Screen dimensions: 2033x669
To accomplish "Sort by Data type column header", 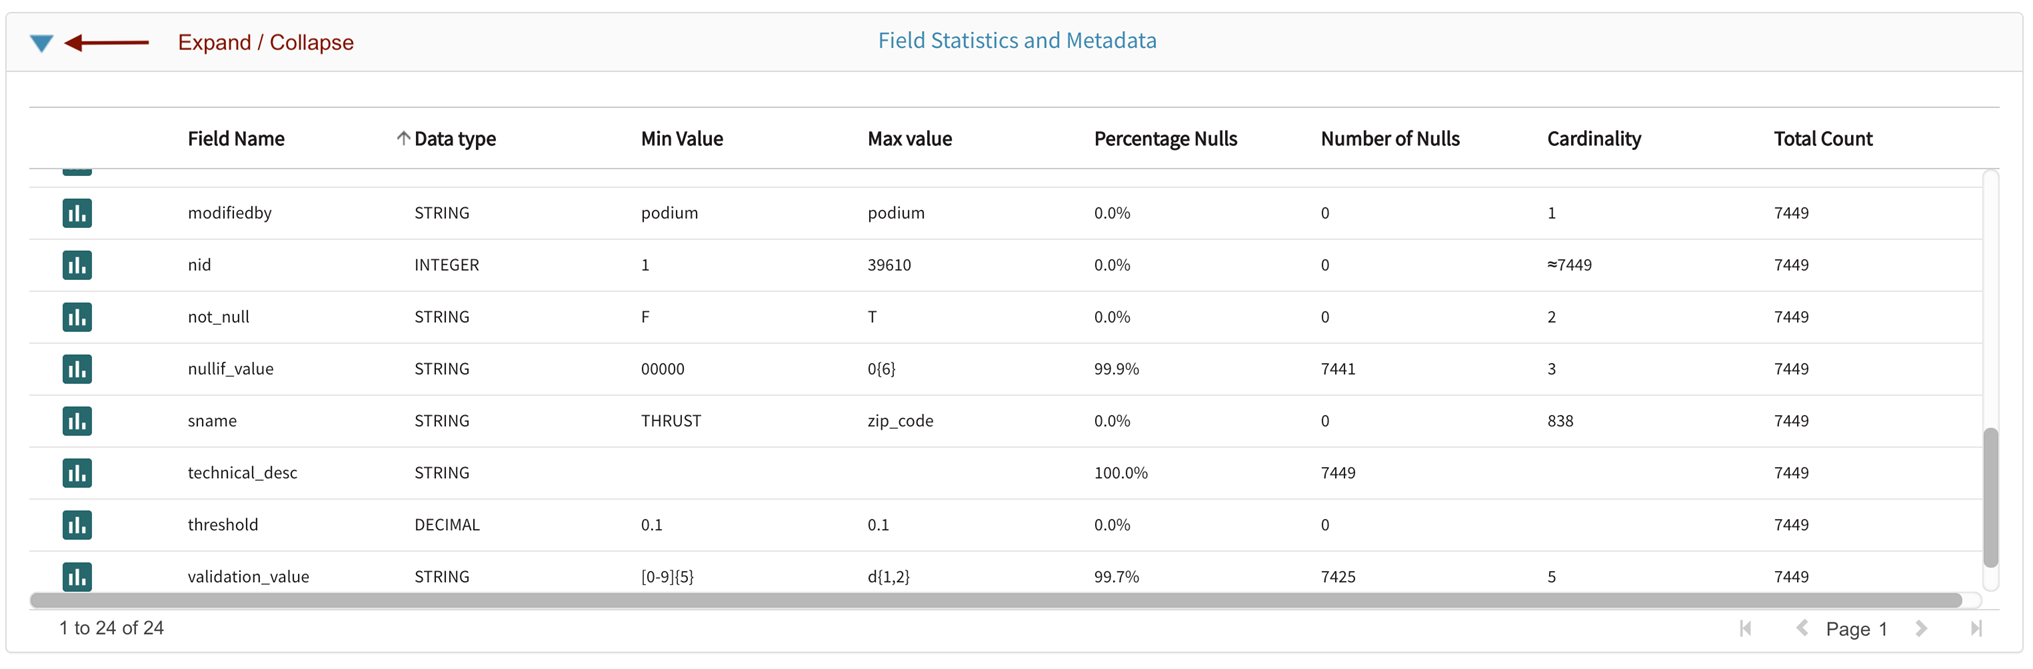I will (454, 139).
